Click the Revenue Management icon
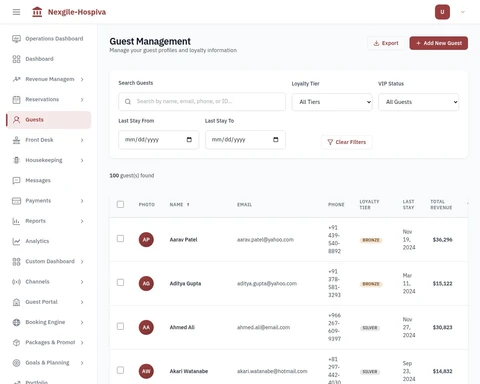The height and width of the screenshot is (384, 480). pos(16,79)
